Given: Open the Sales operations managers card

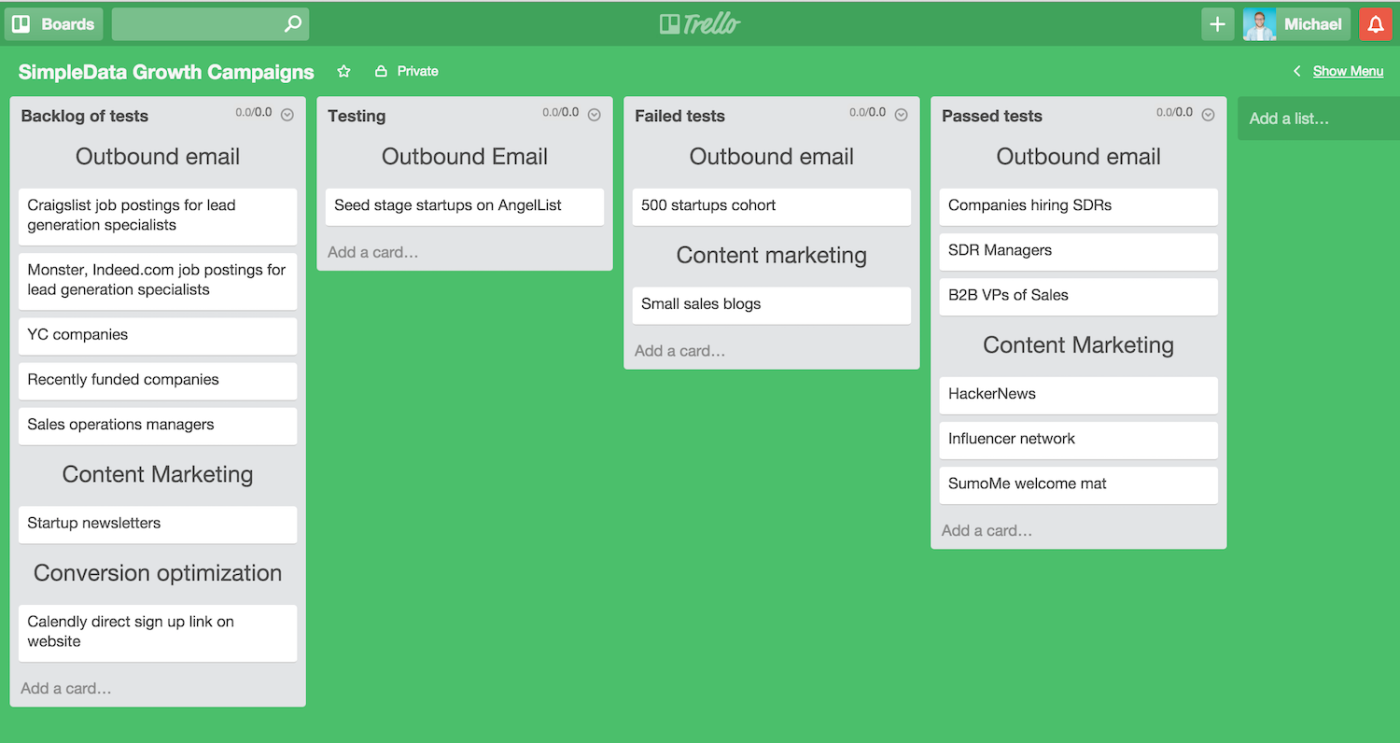Looking at the screenshot, I should (x=158, y=426).
